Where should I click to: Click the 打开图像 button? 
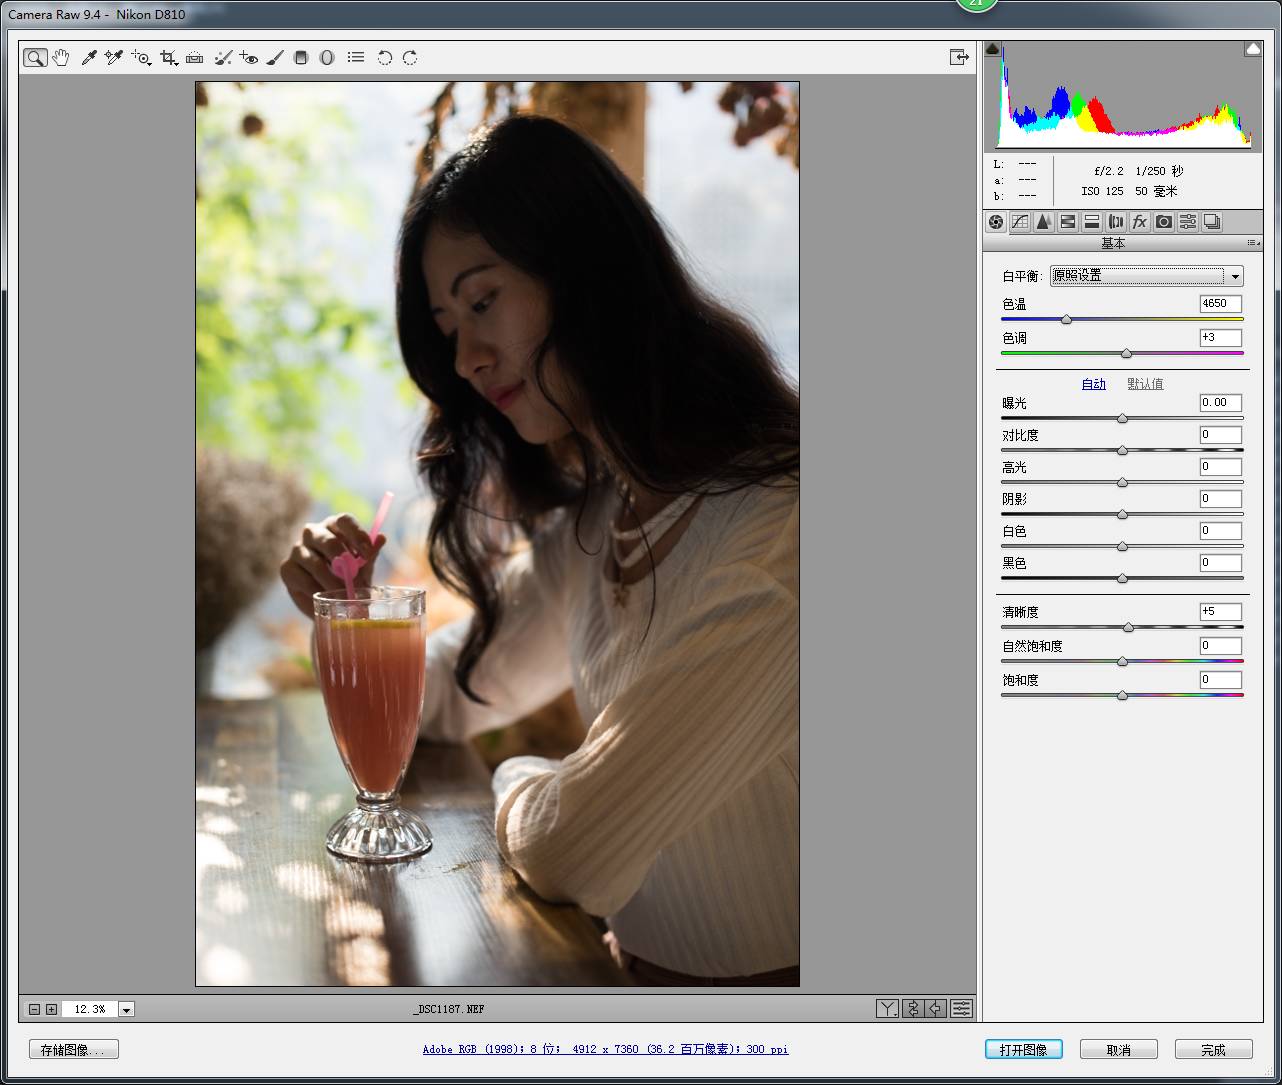(1023, 1050)
